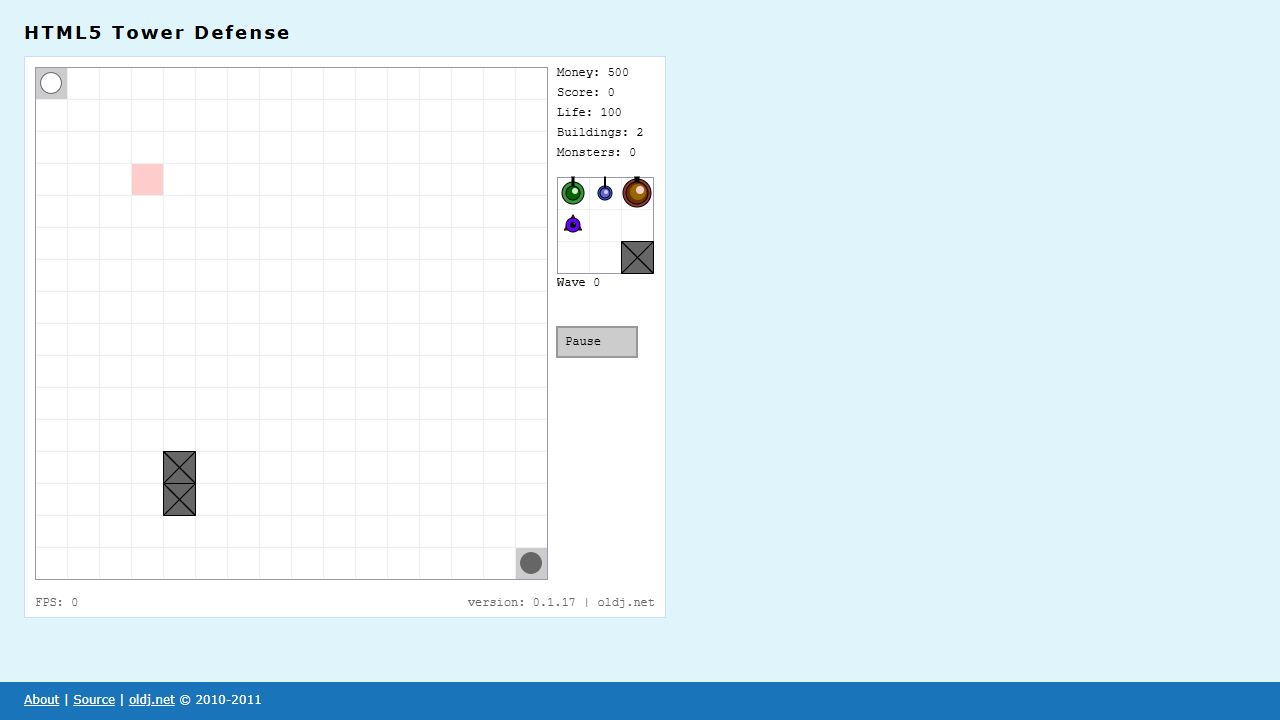Click the upper wall block on the map
This screenshot has height=720, width=1280.
click(179, 467)
